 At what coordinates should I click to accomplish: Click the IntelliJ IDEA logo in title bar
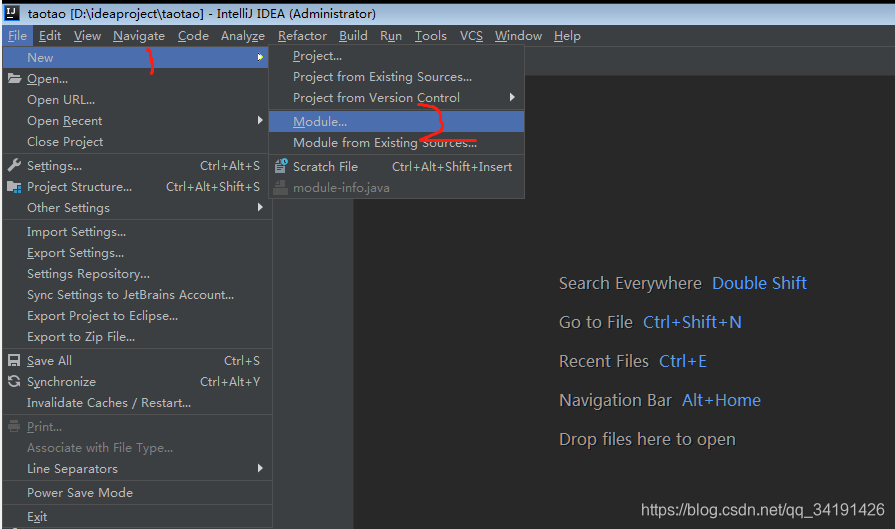(x=12, y=13)
